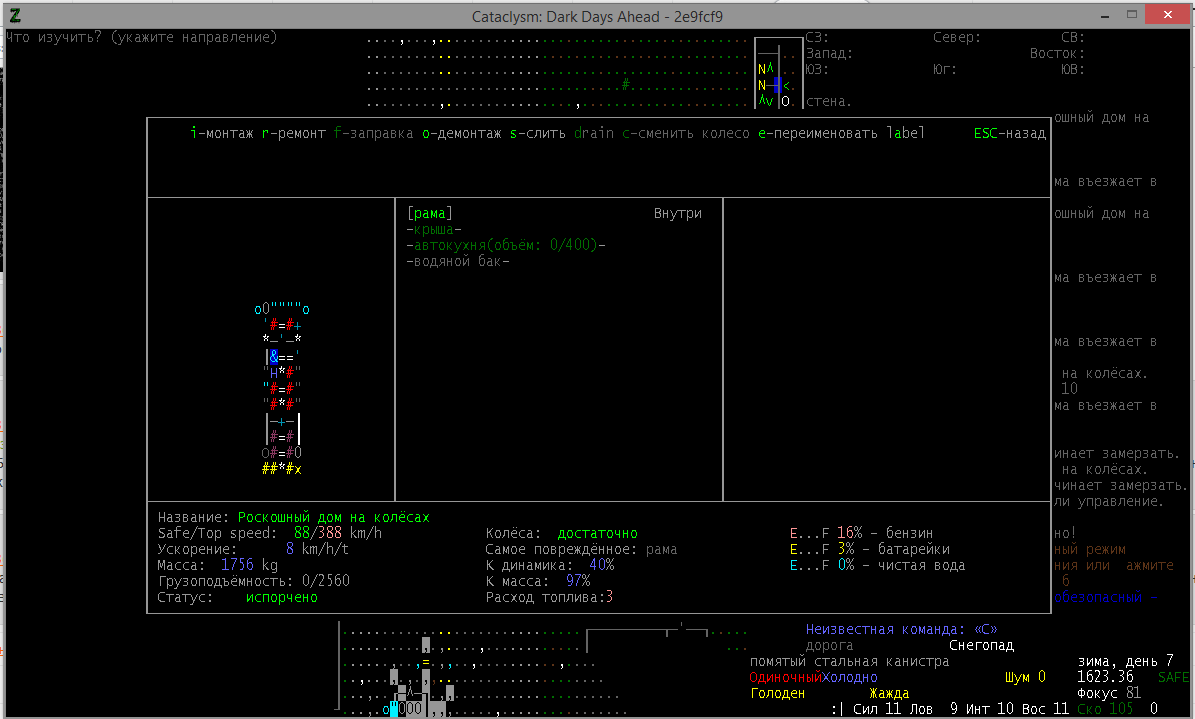Select the s-слить siphon option
The height and width of the screenshot is (719, 1195).
(537, 133)
